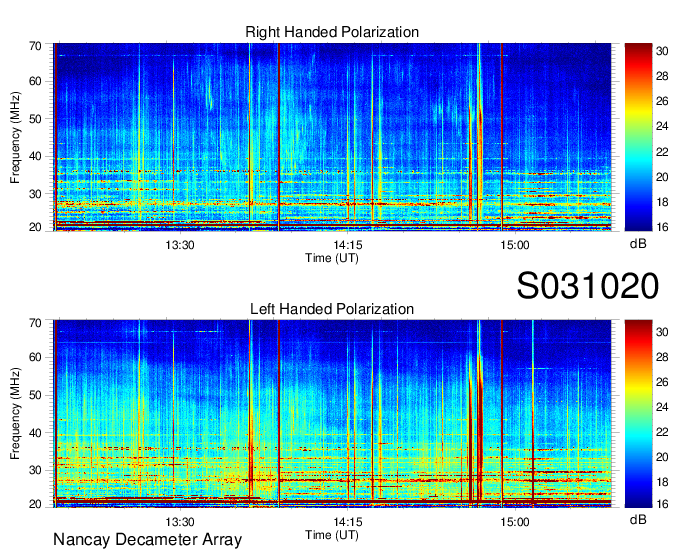Screen dimensions: 680x552
Task: Click the 24 dB tick on upper color bar
Action: [x=662, y=126]
